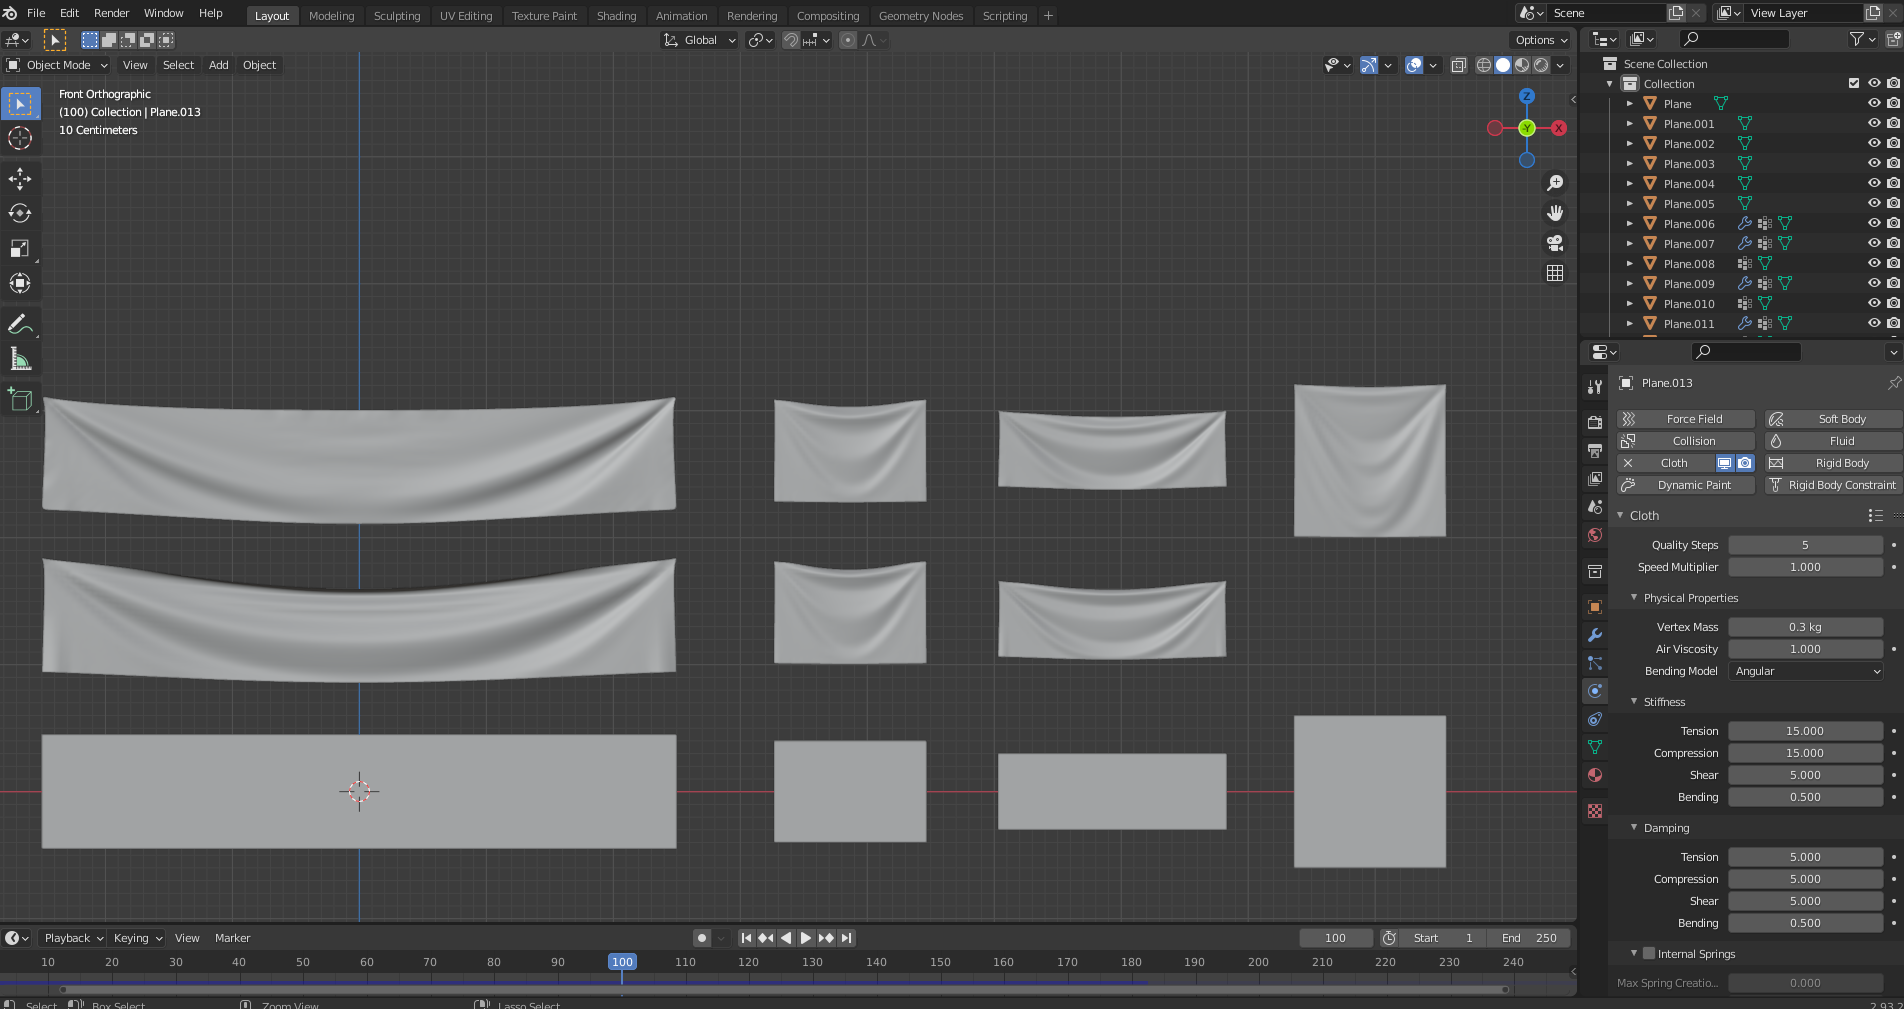Hide Plane.006 in viewport with eye icon
The width and height of the screenshot is (1904, 1009).
coord(1875,223)
